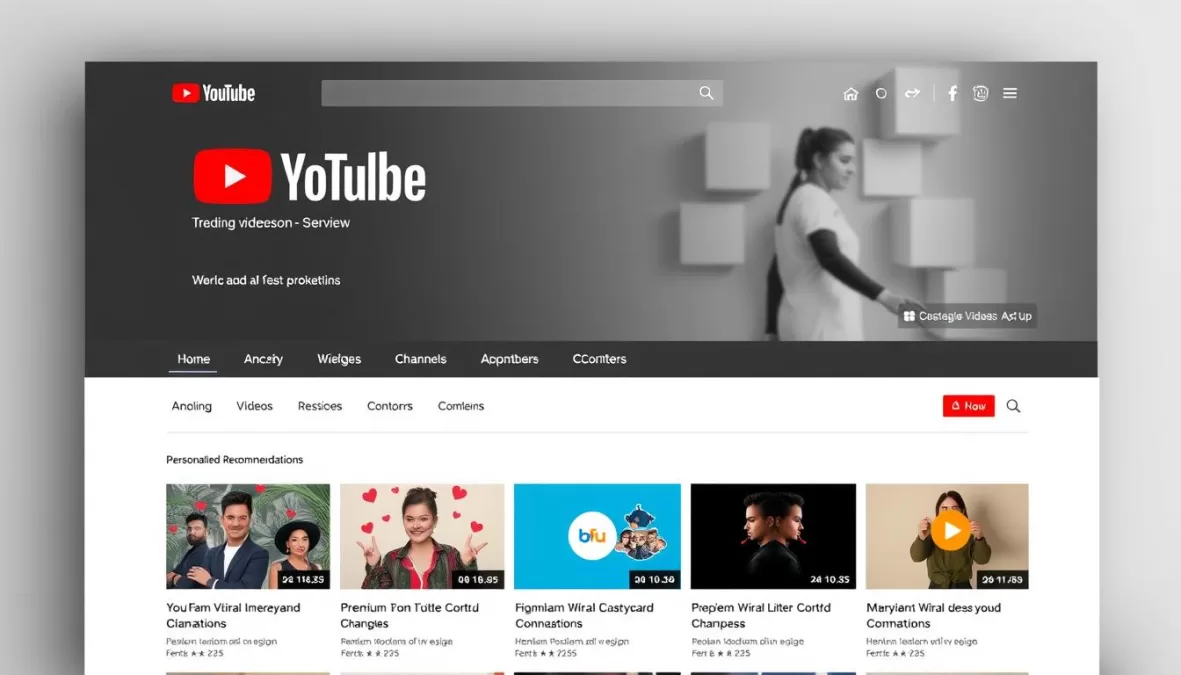Click the home icon in the header toolbar
The width and height of the screenshot is (1181, 675).
tap(850, 92)
